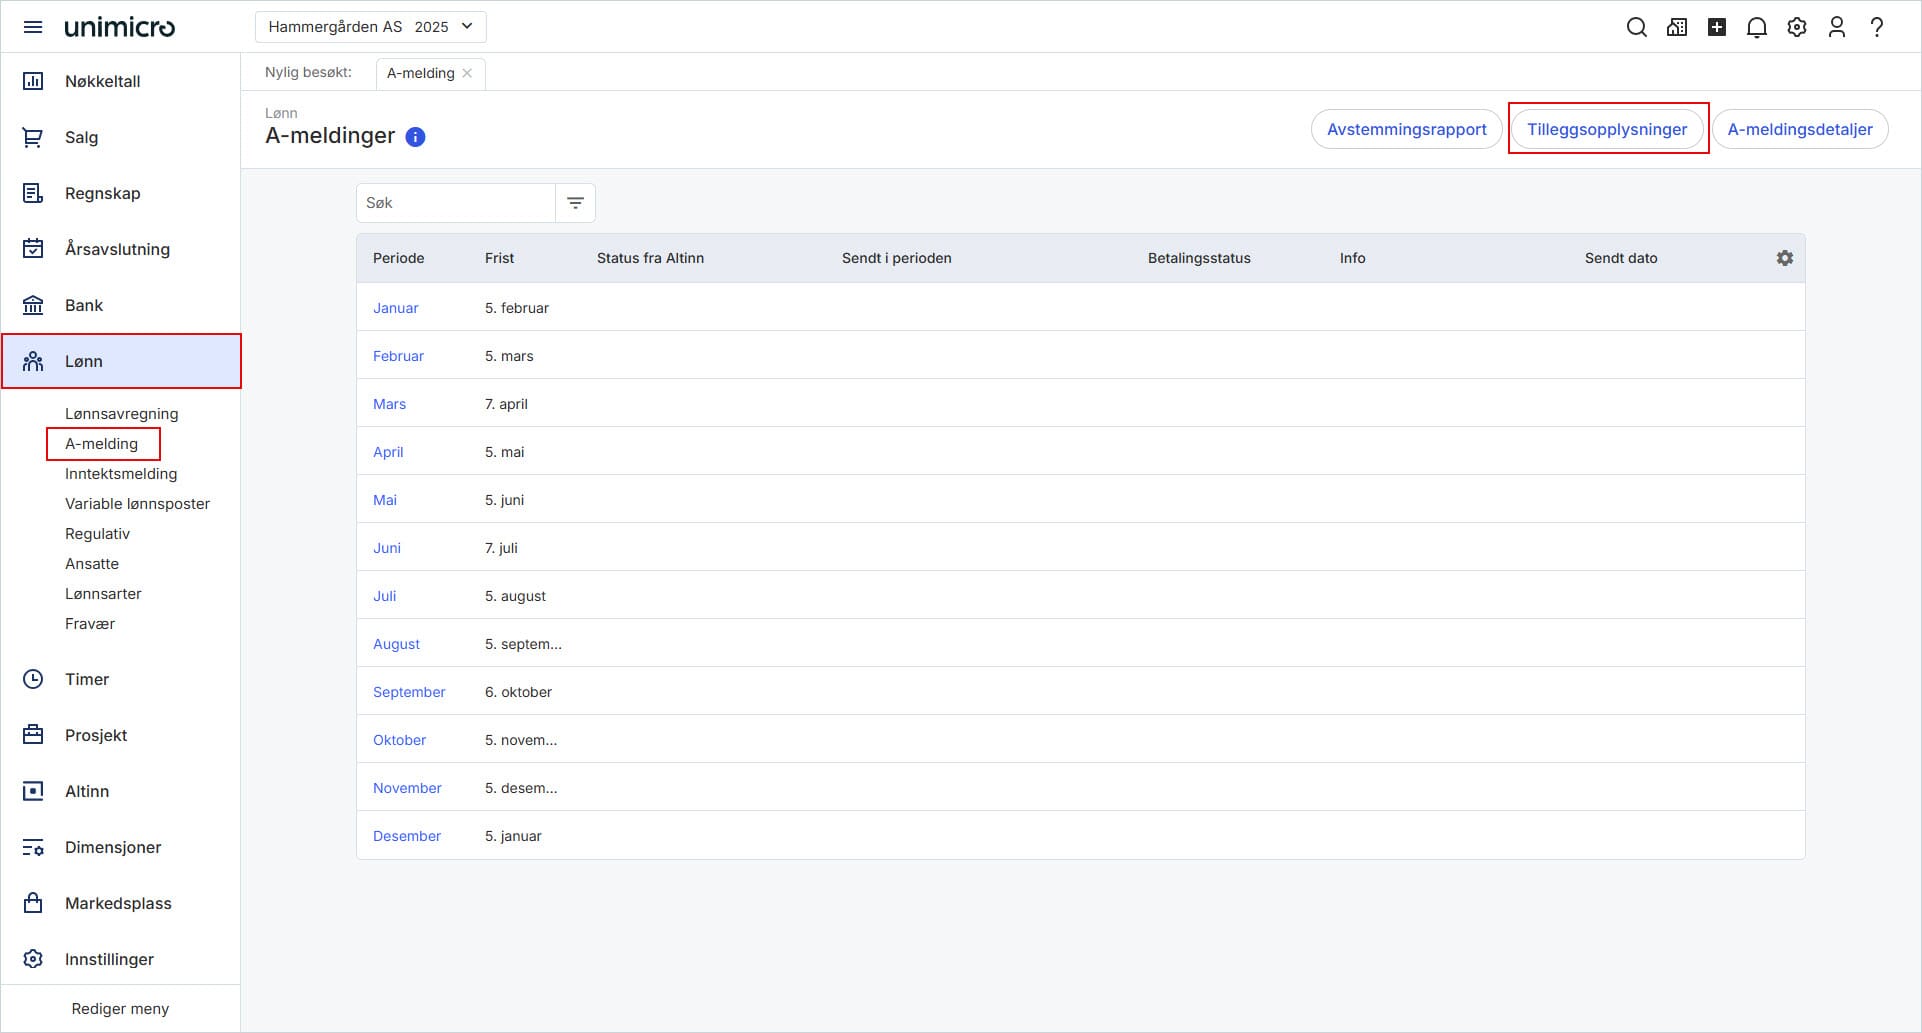
Task: Click the plus add-new icon in top bar
Action: [1716, 27]
